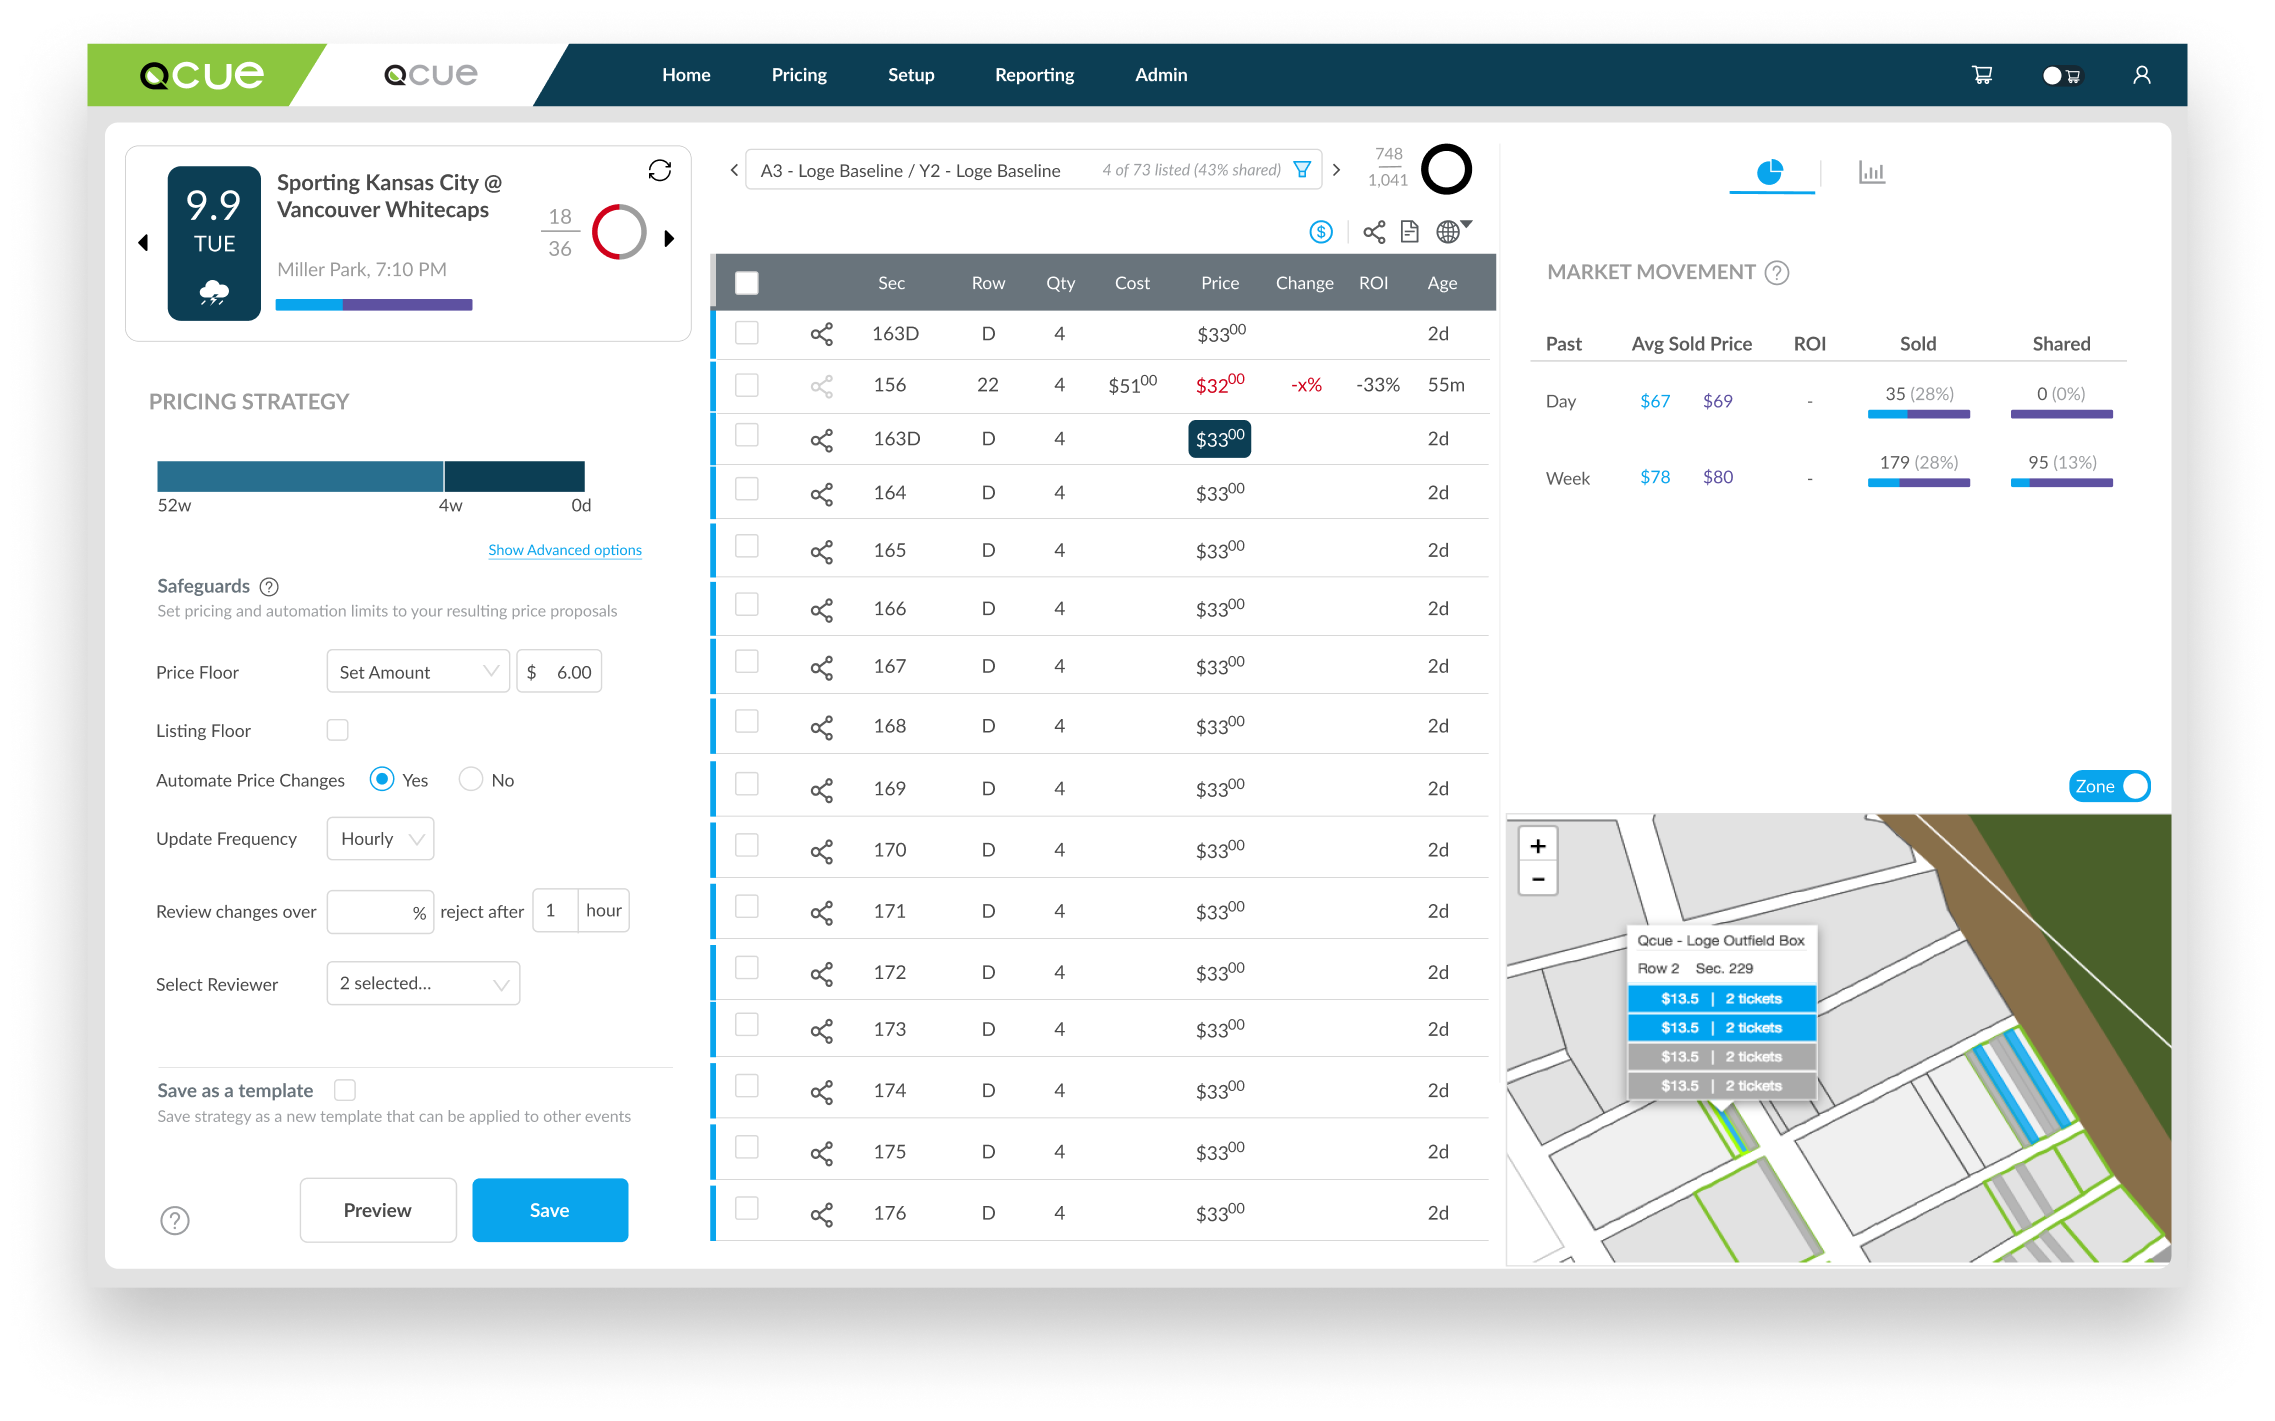Click the blue dollar sign pricing icon
This screenshot has width=2275, height=1421.
click(1321, 232)
